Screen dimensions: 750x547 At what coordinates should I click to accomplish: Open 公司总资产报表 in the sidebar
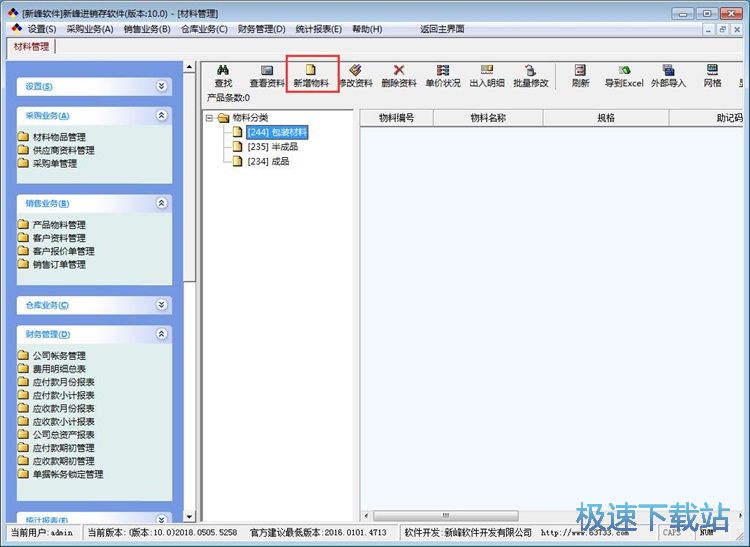(56, 435)
